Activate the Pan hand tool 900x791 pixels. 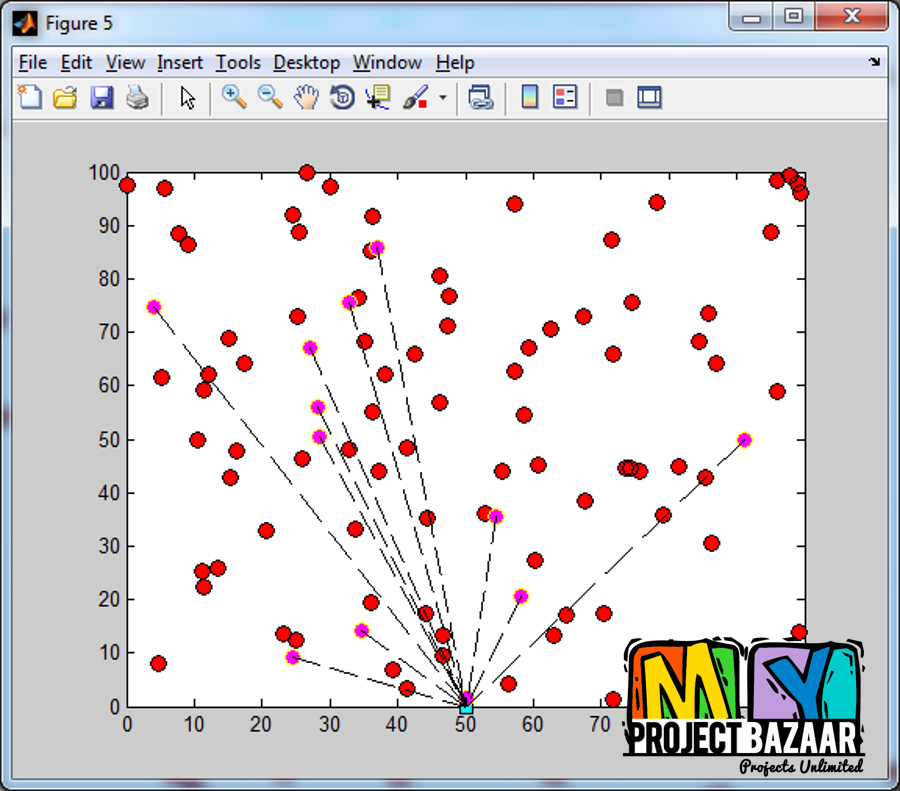click(x=306, y=97)
